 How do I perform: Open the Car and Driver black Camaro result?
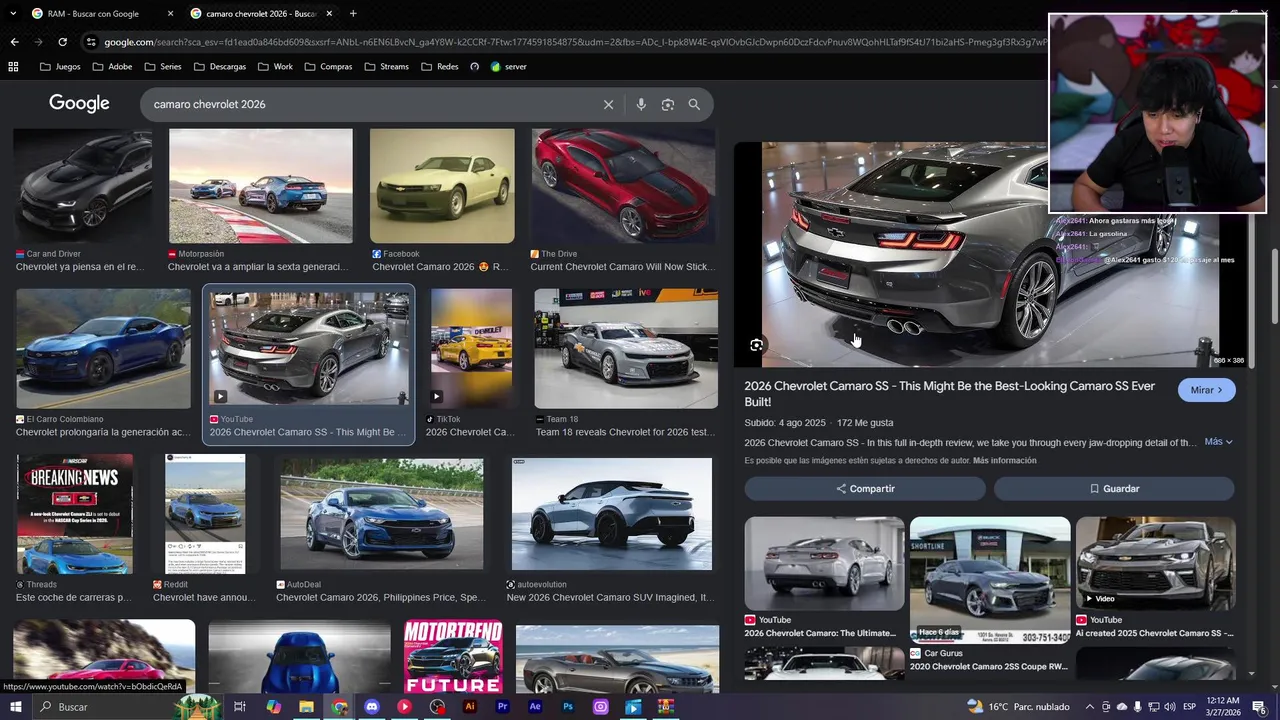83,186
